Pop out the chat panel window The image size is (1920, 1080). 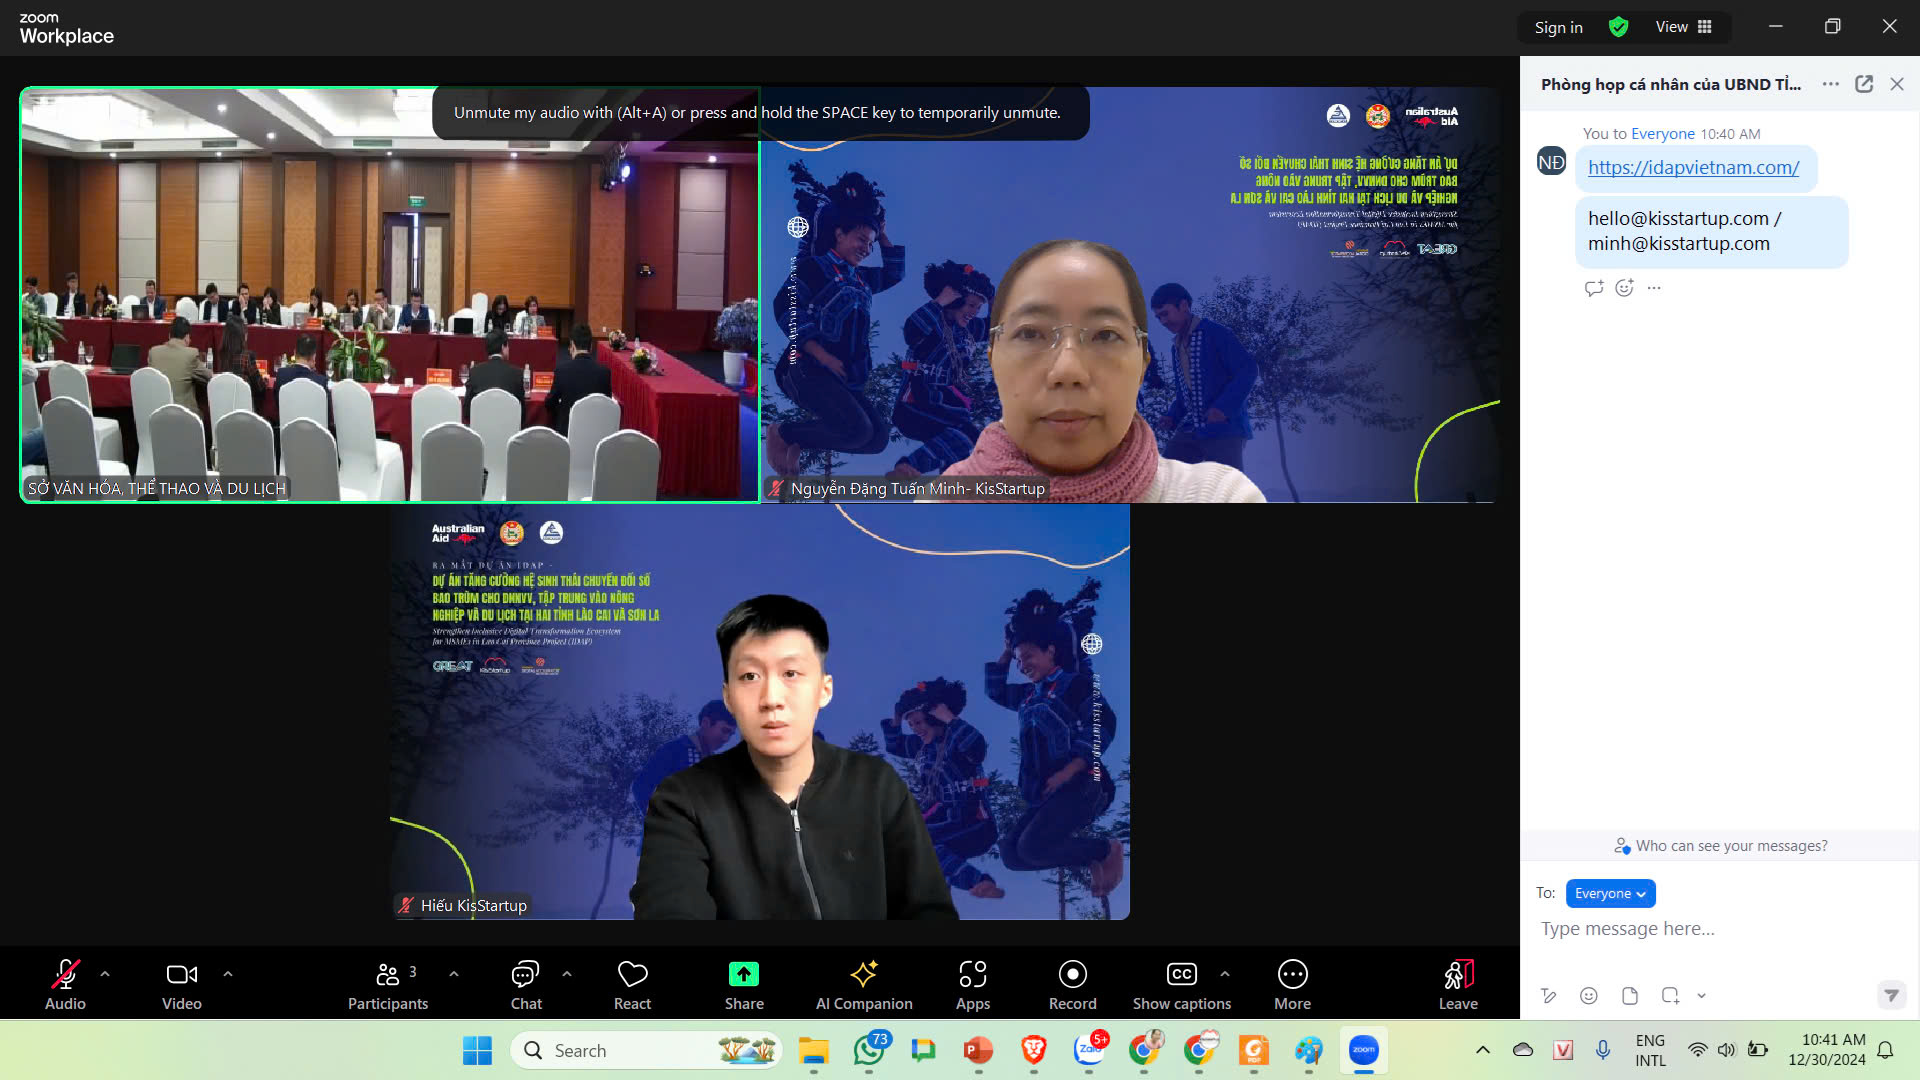[x=1864, y=84]
